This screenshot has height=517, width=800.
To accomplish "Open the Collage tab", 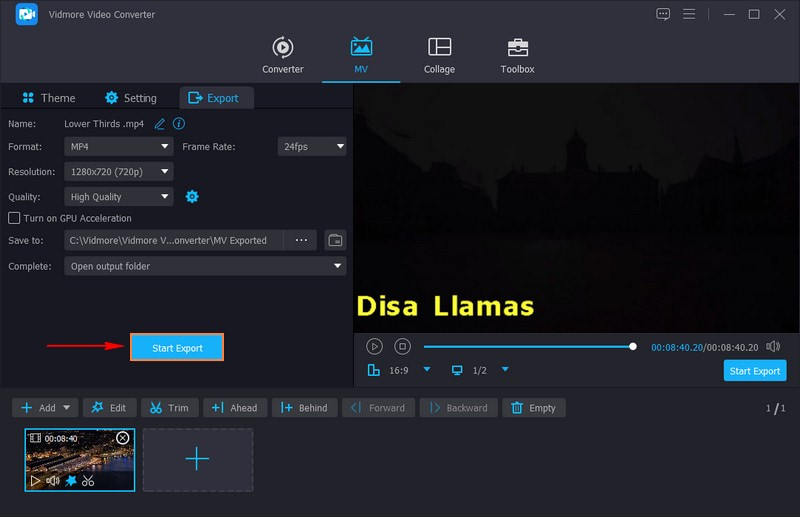I will (x=439, y=55).
